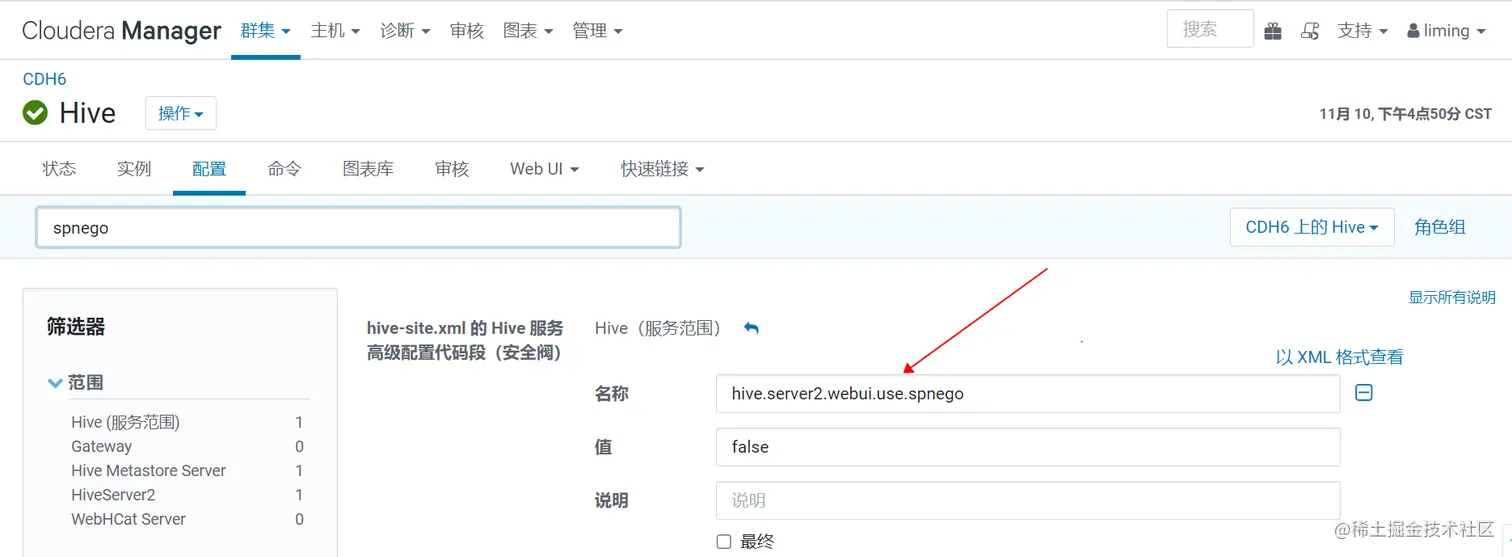Click the 名称 field with hive.server2.webui.use.spnego

pyautogui.click(x=1028, y=393)
